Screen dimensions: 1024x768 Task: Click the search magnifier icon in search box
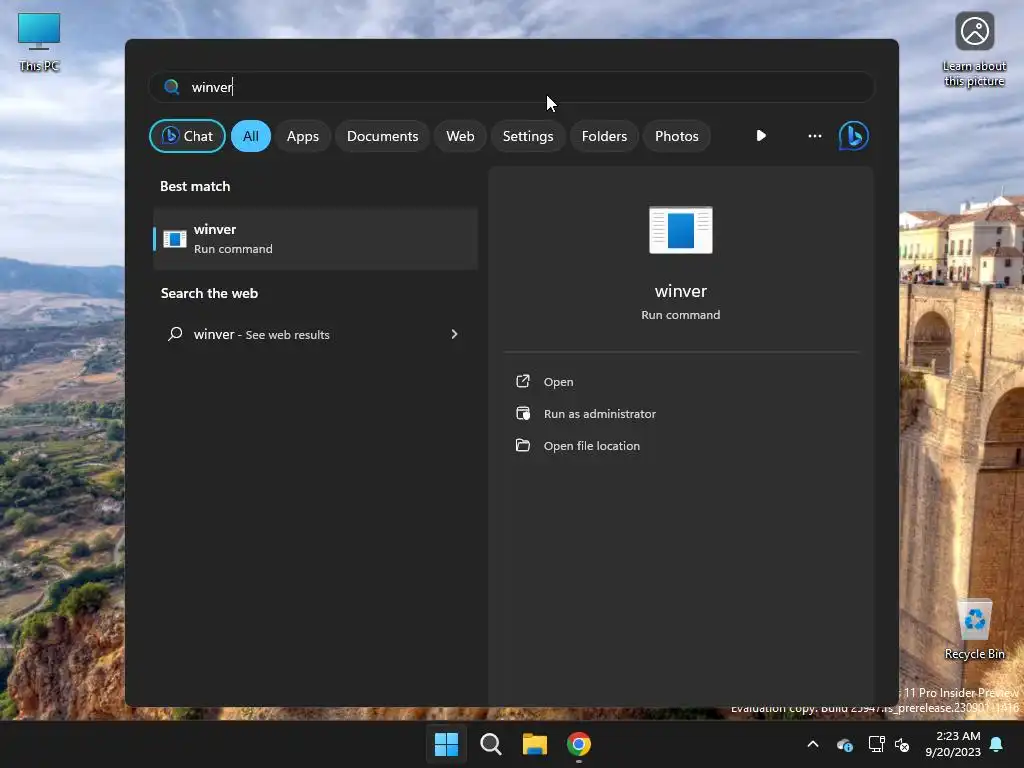pyautogui.click(x=172, y=87)
